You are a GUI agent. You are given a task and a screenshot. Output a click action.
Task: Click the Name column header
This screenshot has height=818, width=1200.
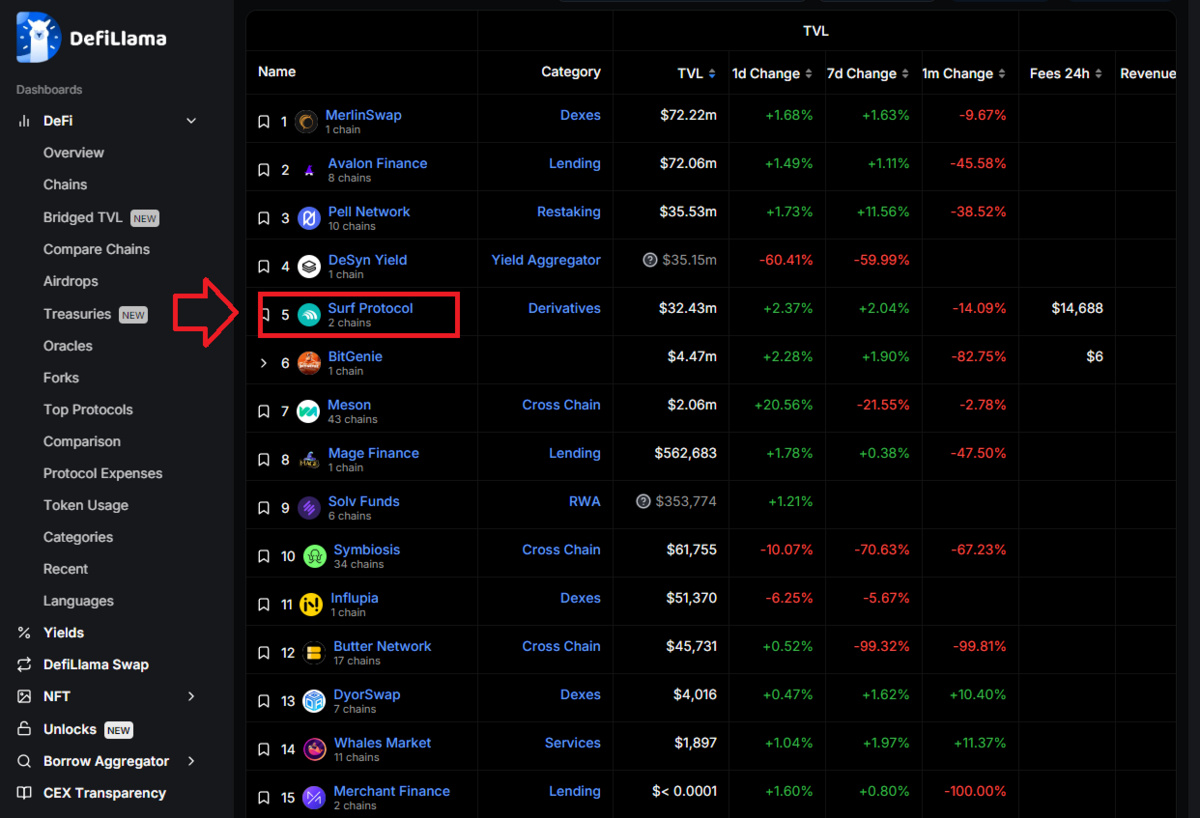tap(277, 72)
